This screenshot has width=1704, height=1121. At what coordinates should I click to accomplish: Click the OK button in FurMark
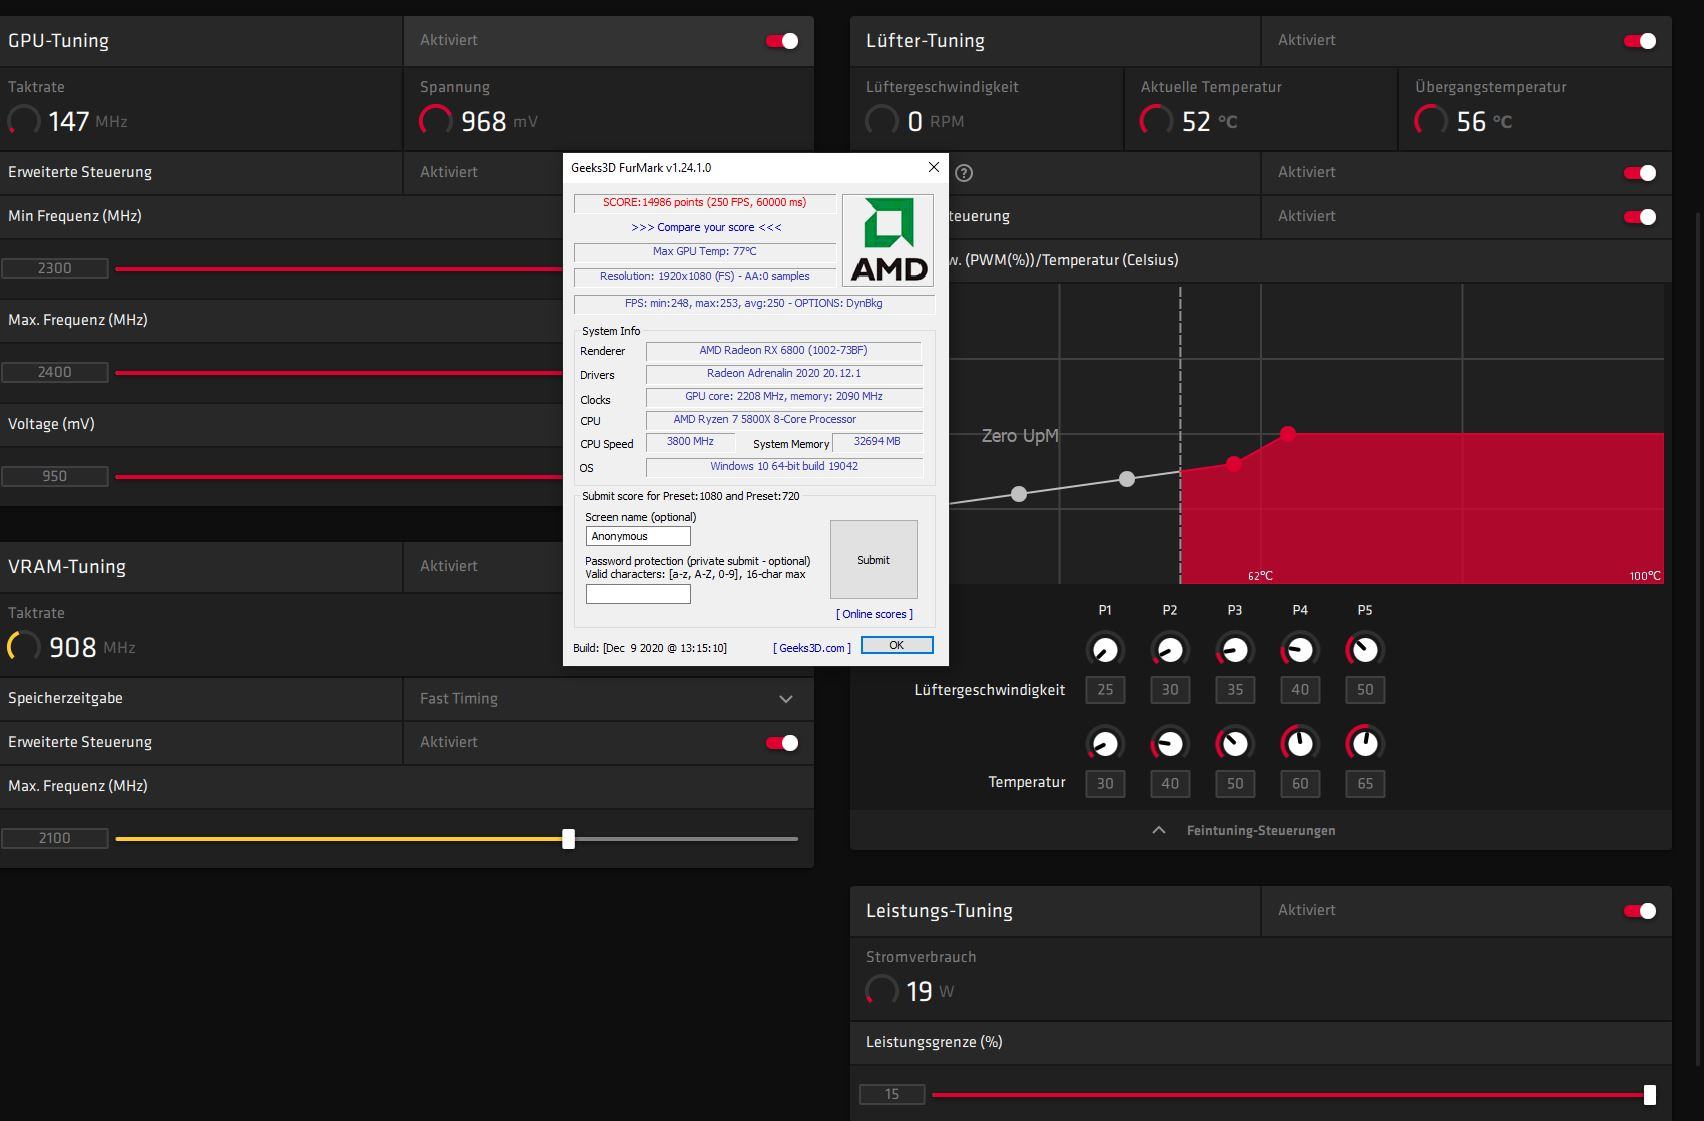tap(897, 645)
